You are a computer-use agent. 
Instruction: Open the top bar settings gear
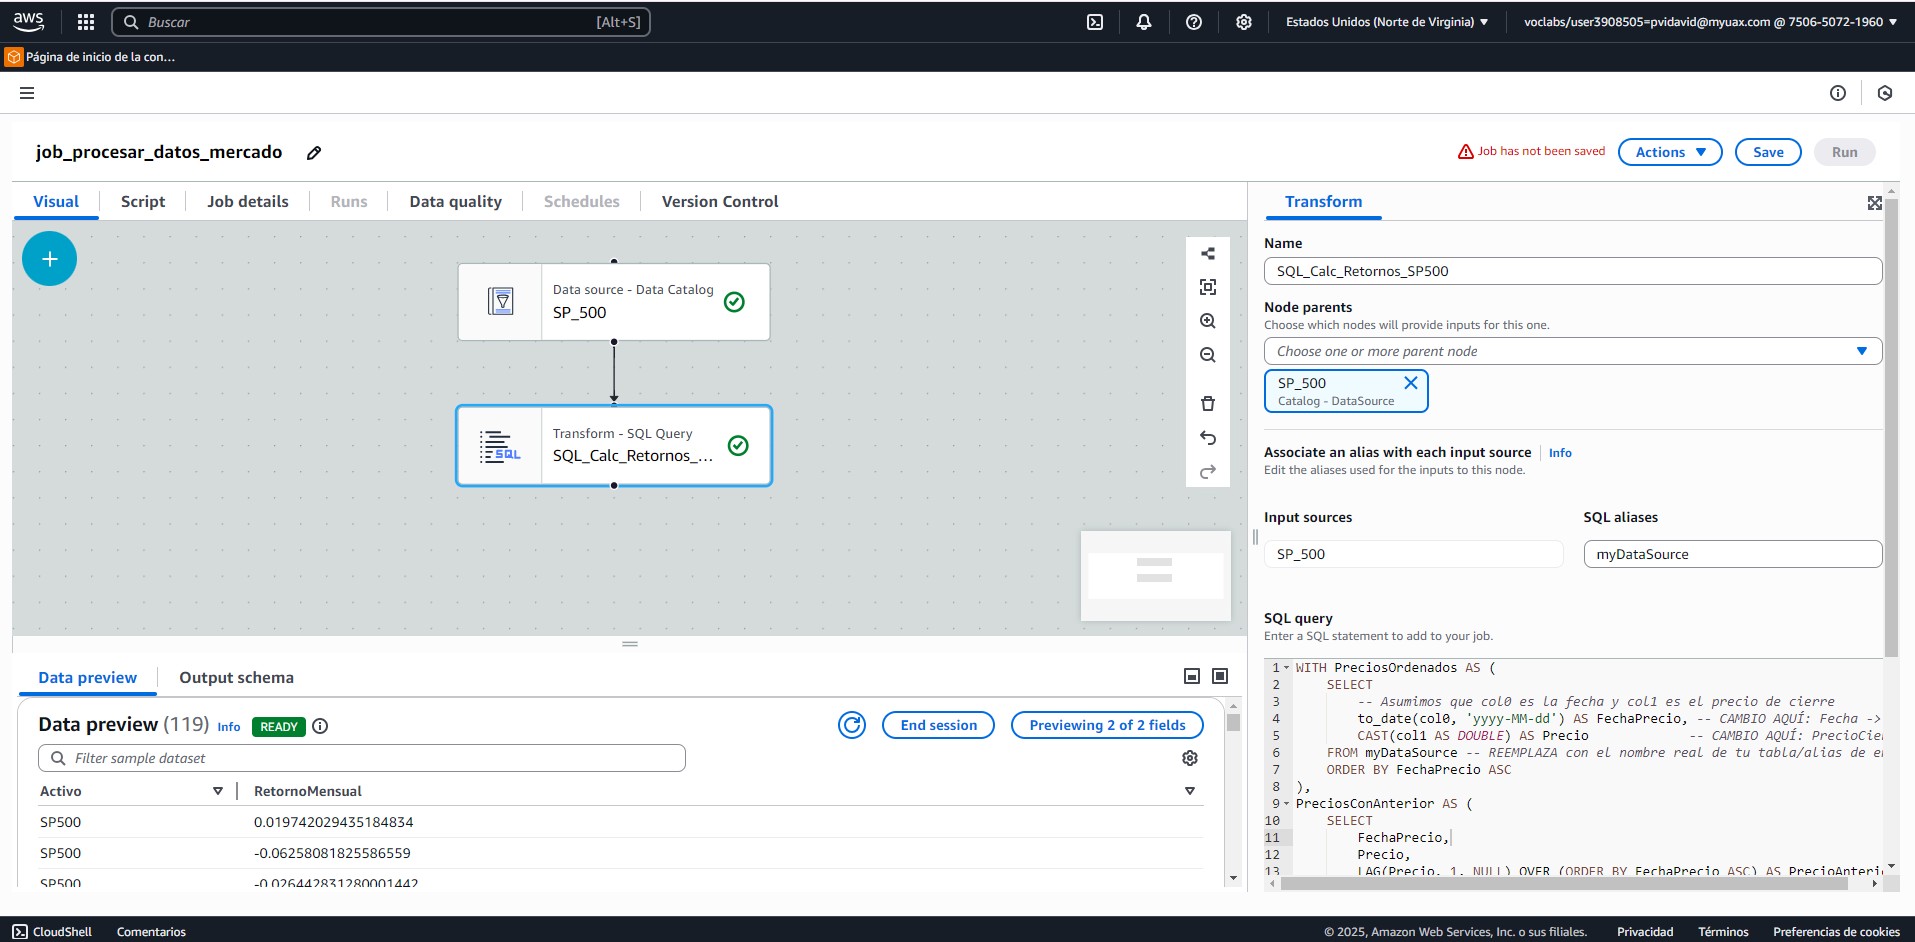[1244, 22]
